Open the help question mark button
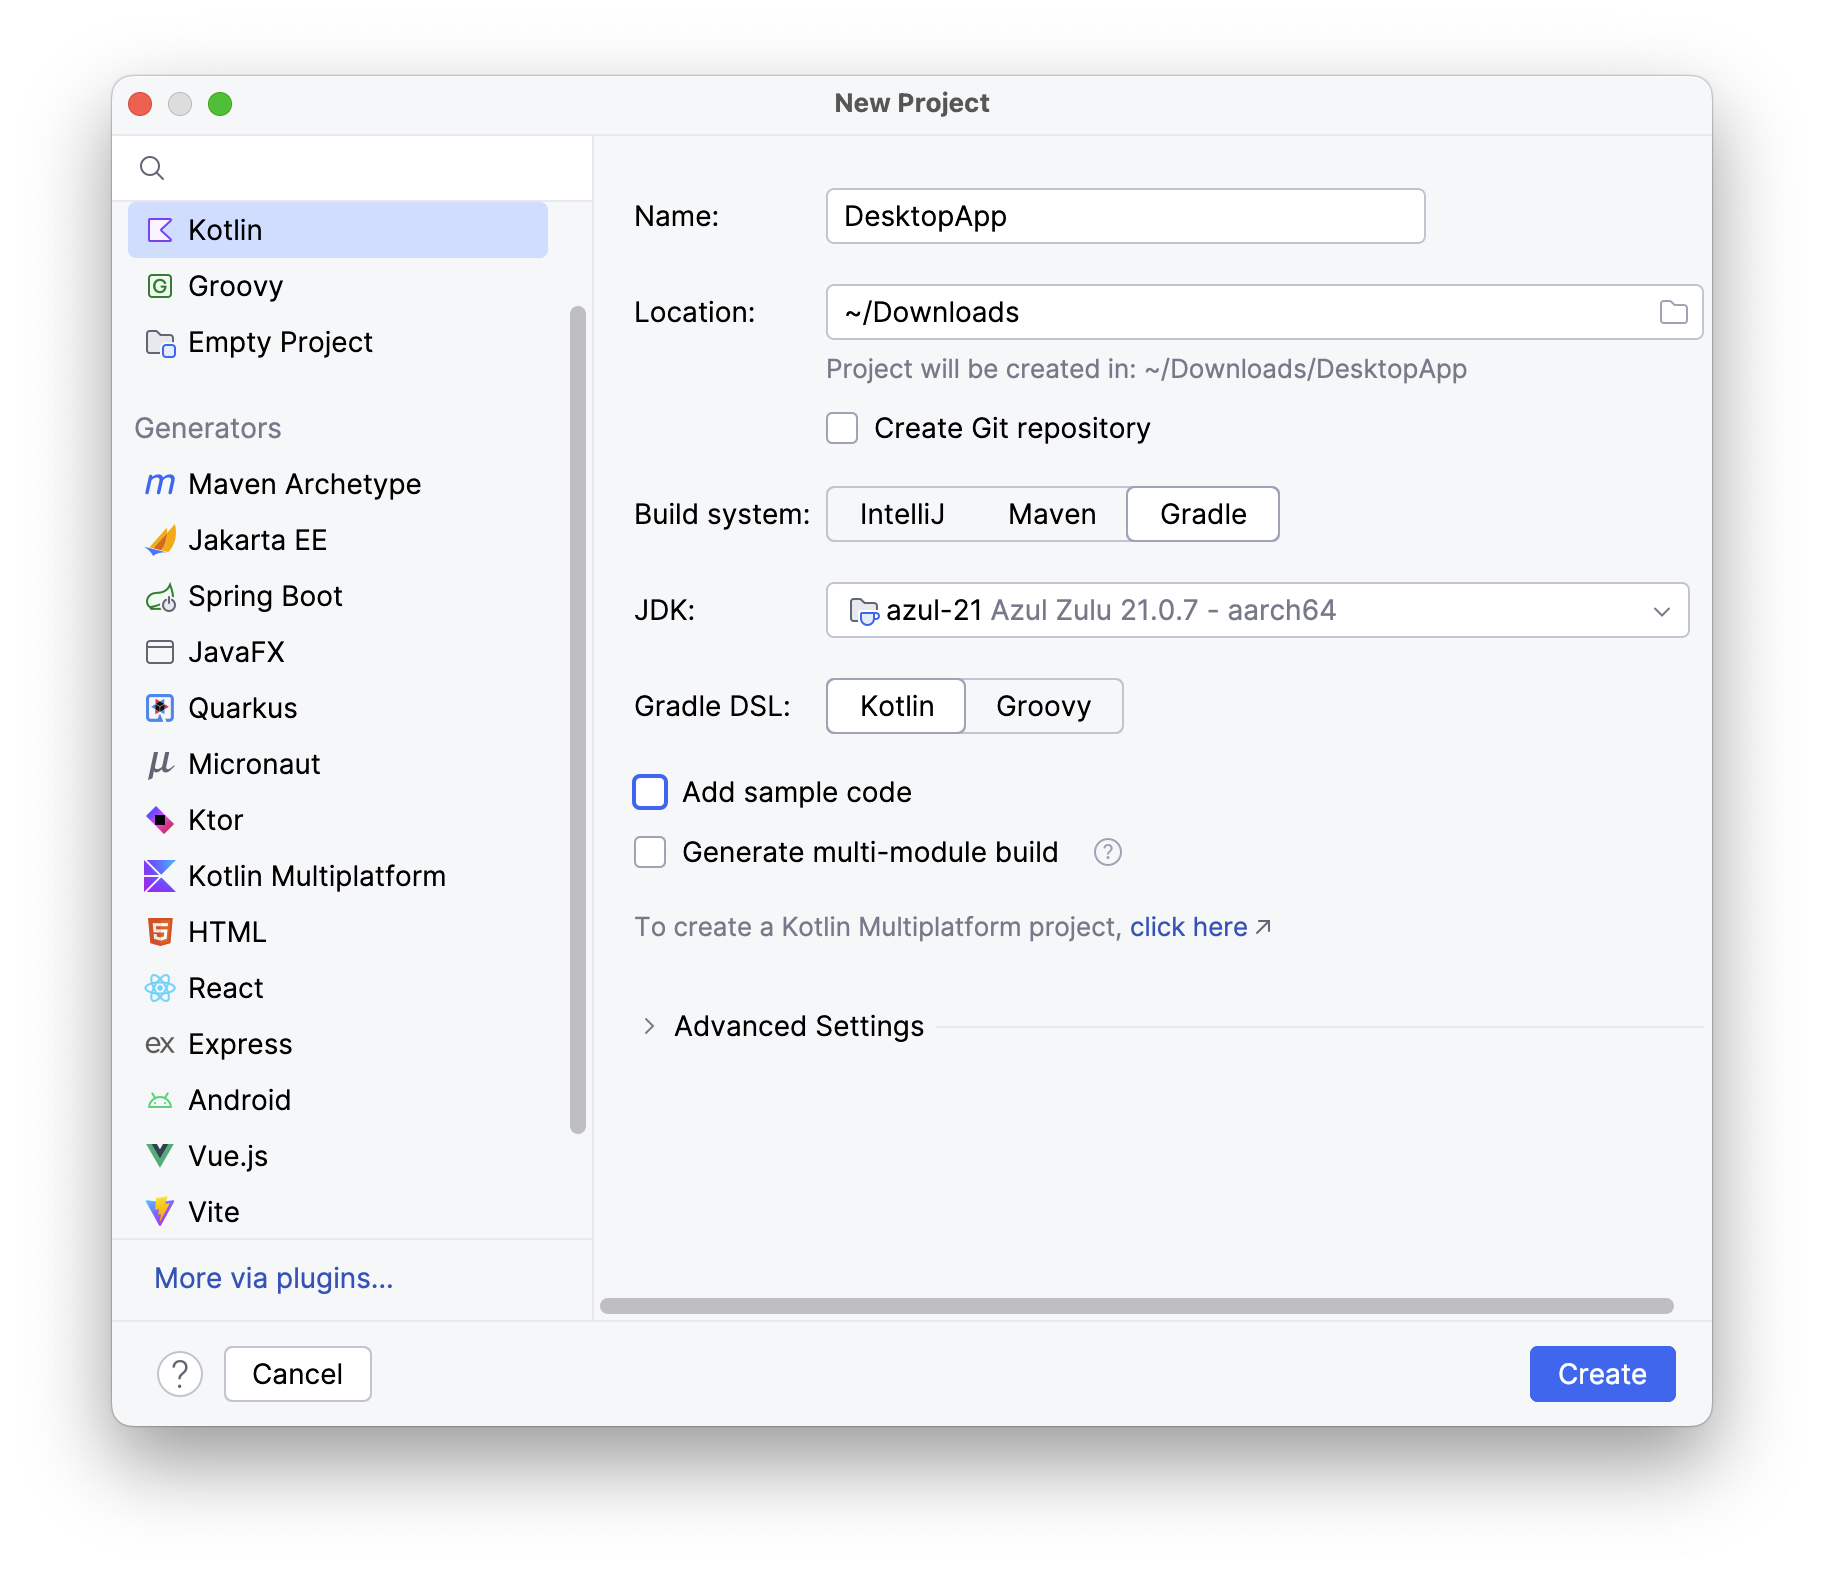This screenshot has width=1824, height=1574. tap(180, 1374)
